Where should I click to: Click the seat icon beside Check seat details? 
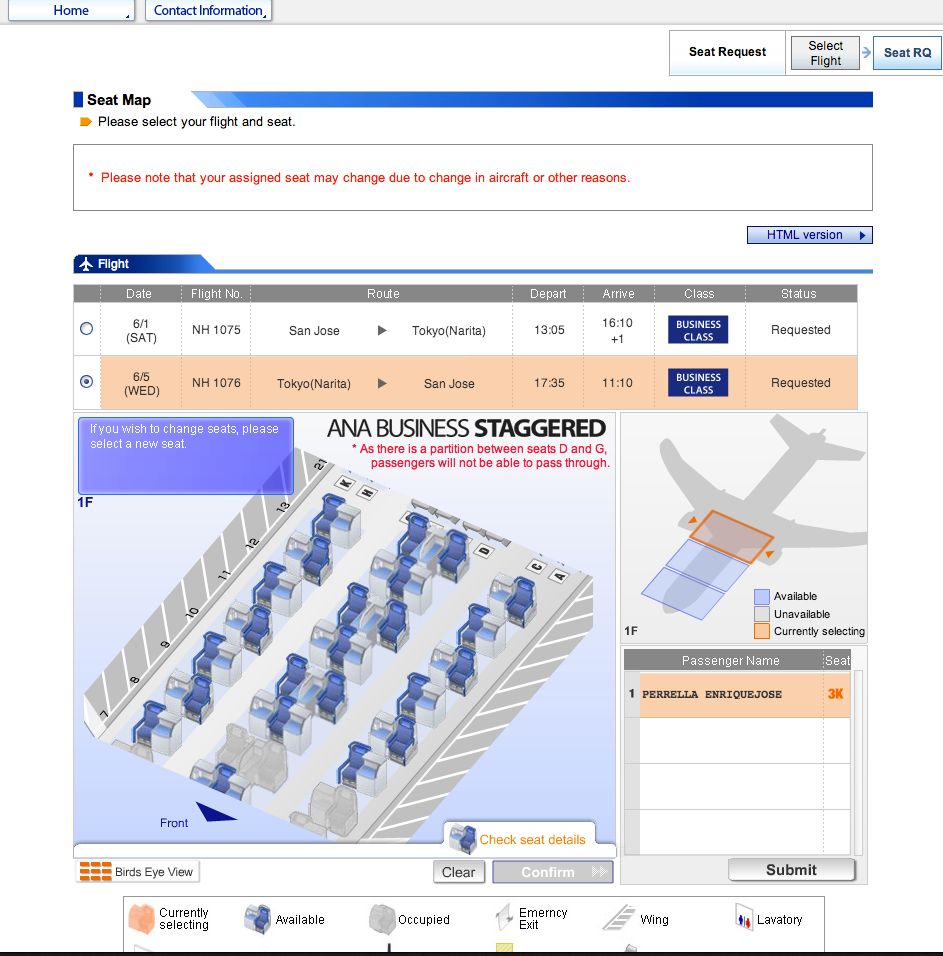tap(463, 838)
